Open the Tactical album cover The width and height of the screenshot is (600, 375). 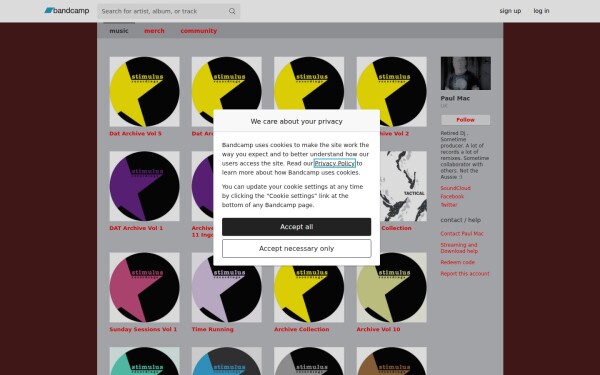pyautogui.click(x=403, y=186)
